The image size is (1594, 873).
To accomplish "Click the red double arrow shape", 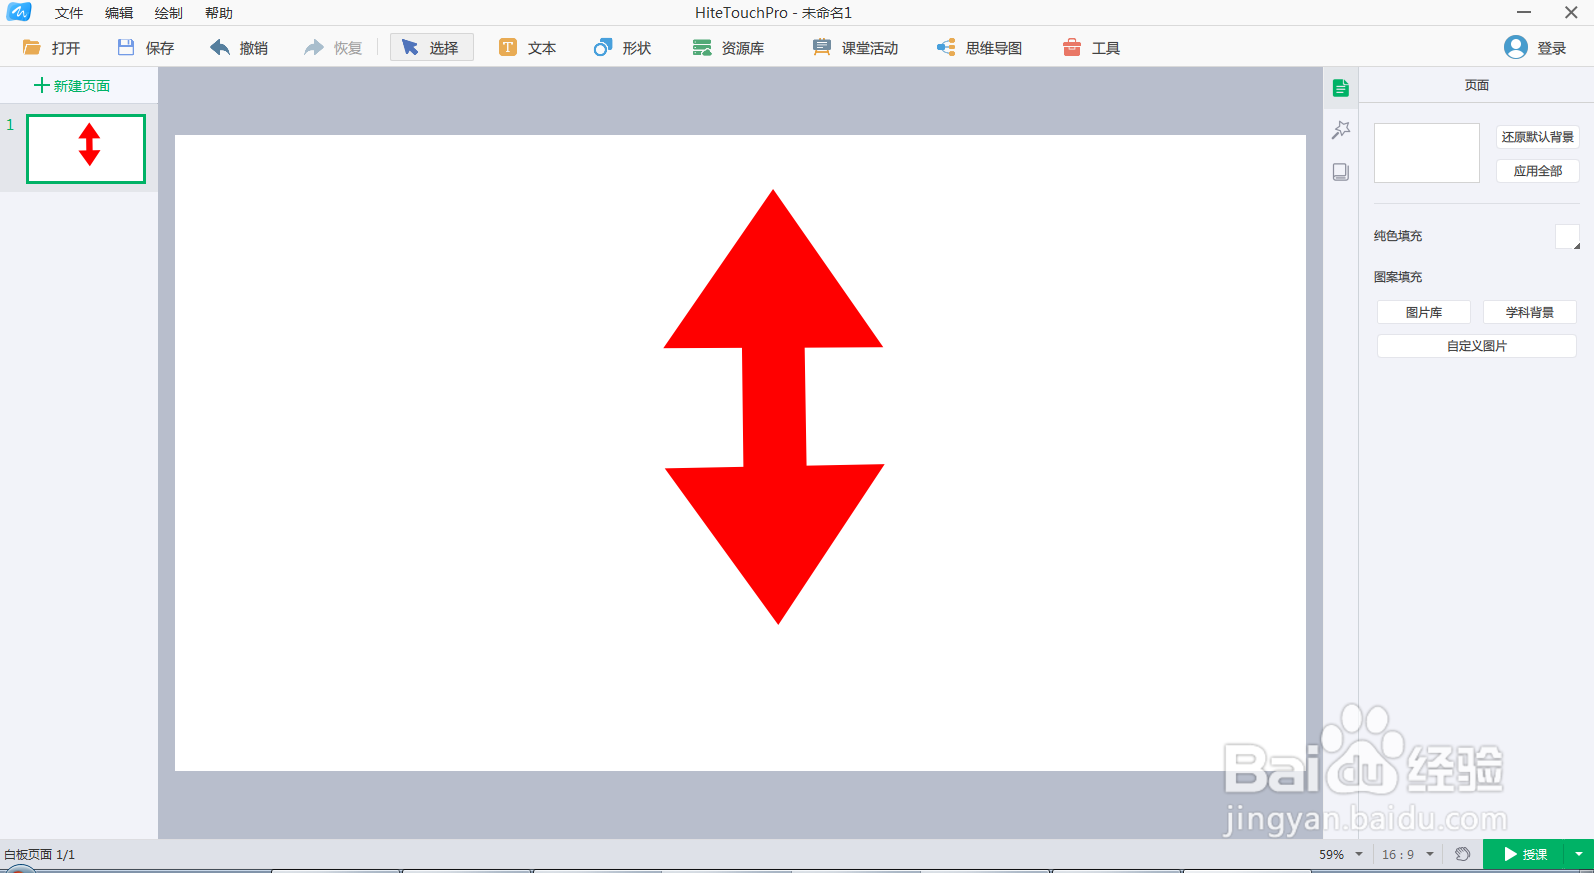I will [774, 407].
